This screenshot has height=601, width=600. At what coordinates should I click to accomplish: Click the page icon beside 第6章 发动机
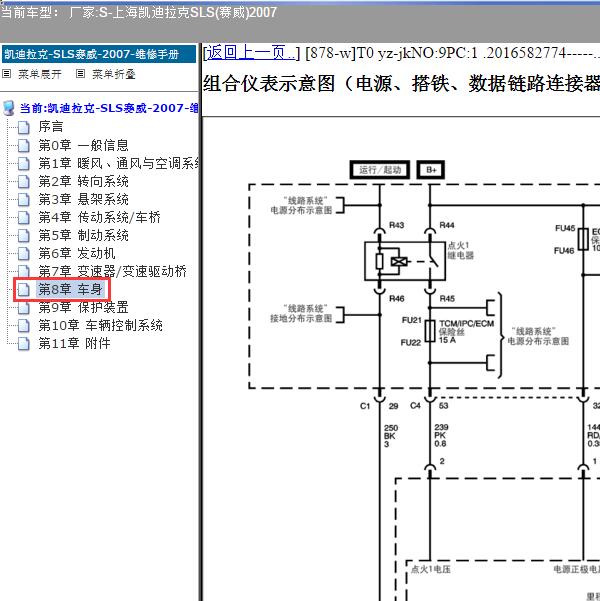tap(24, 254)
